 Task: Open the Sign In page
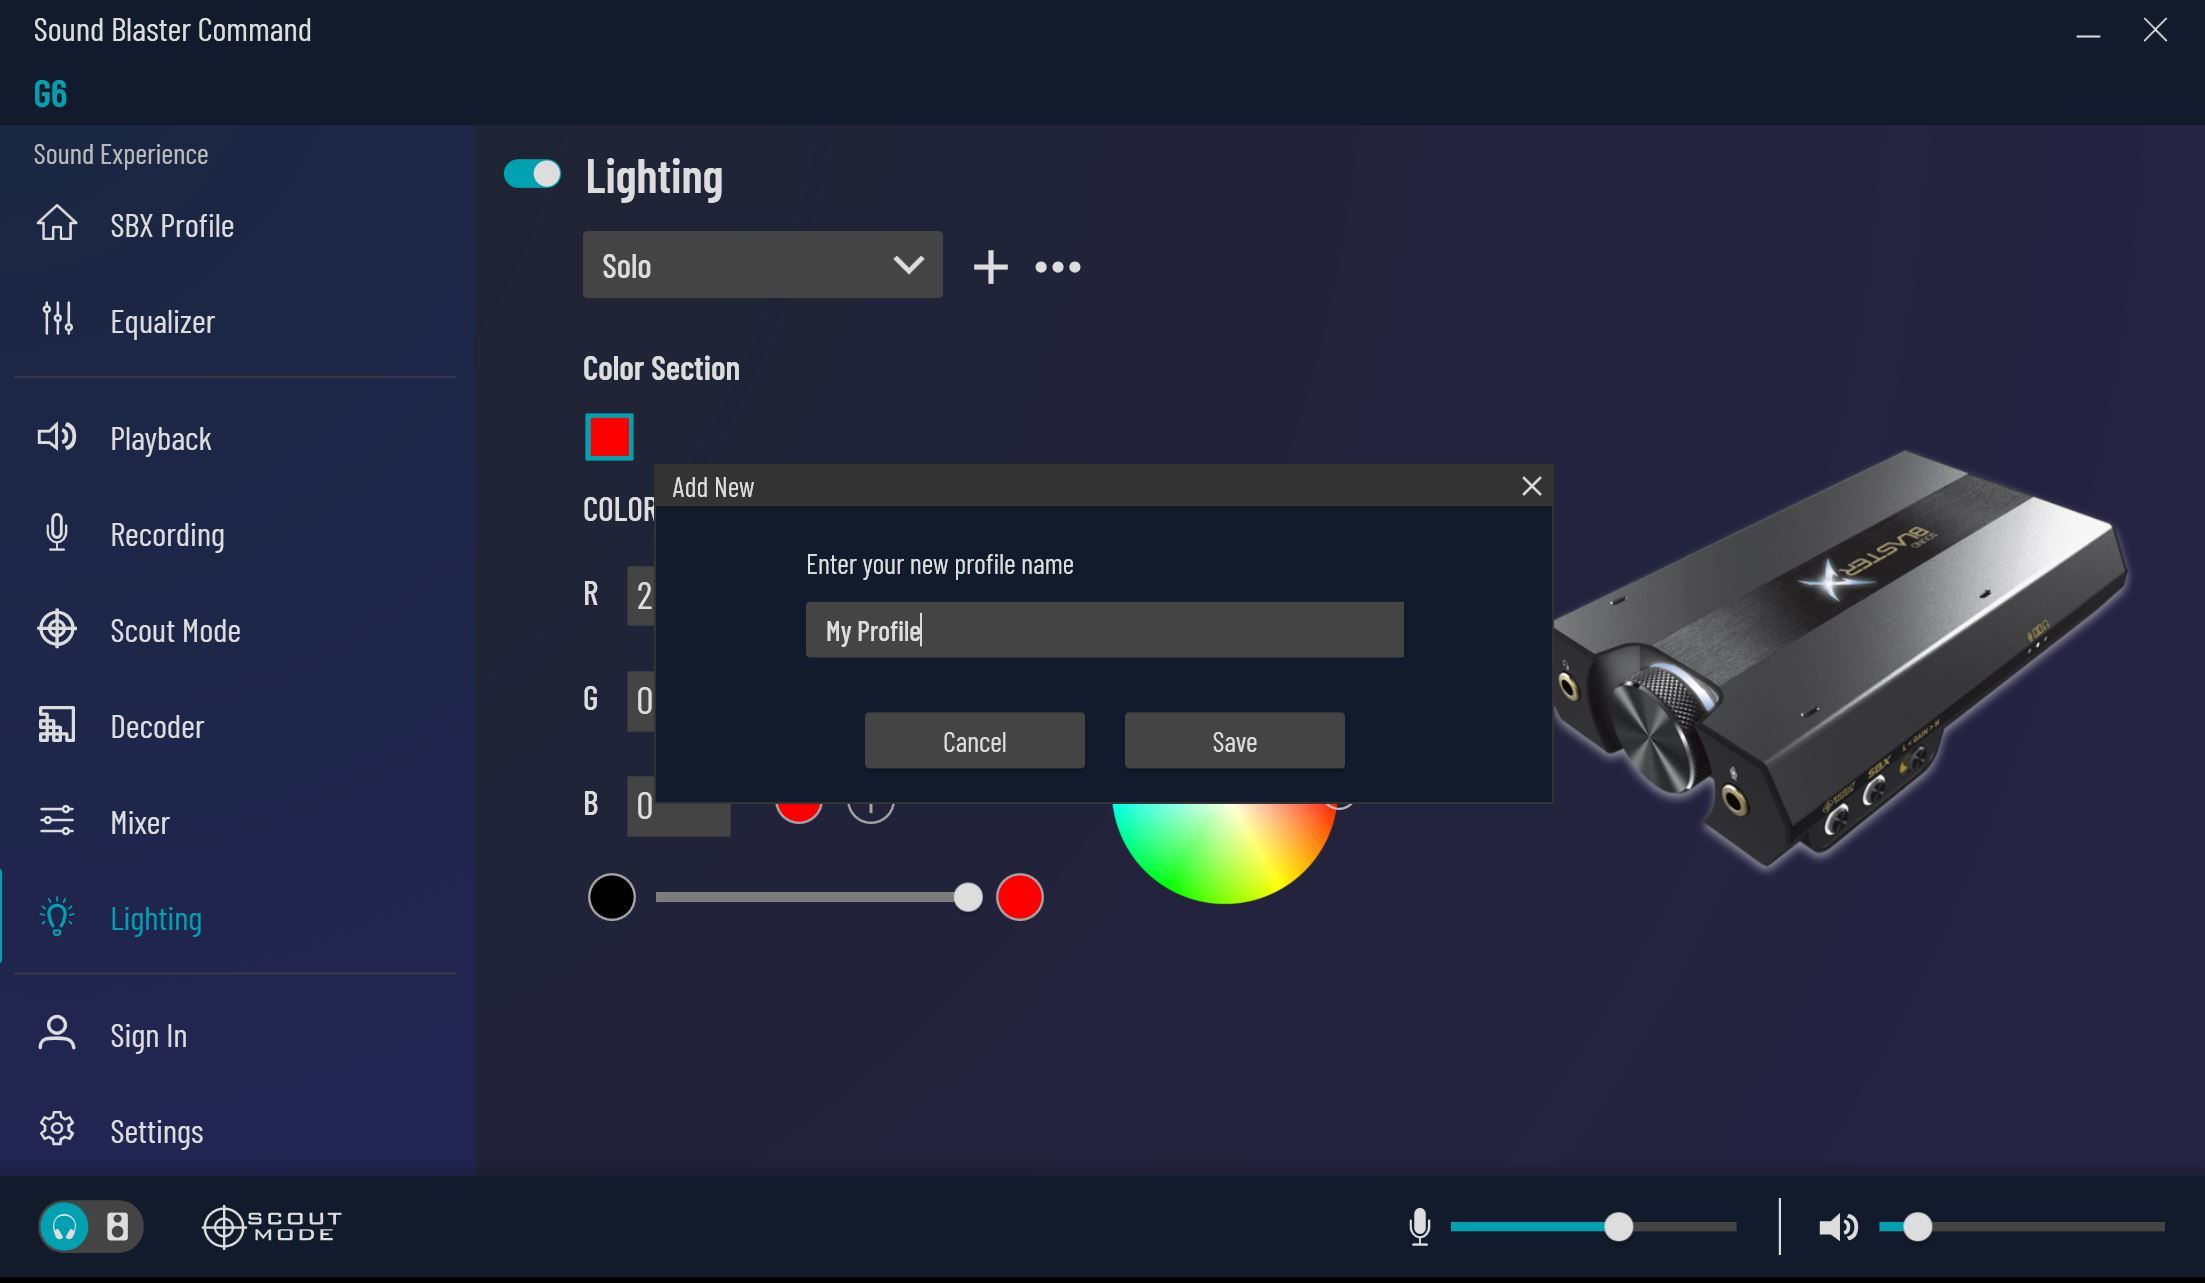[148, 1036]
